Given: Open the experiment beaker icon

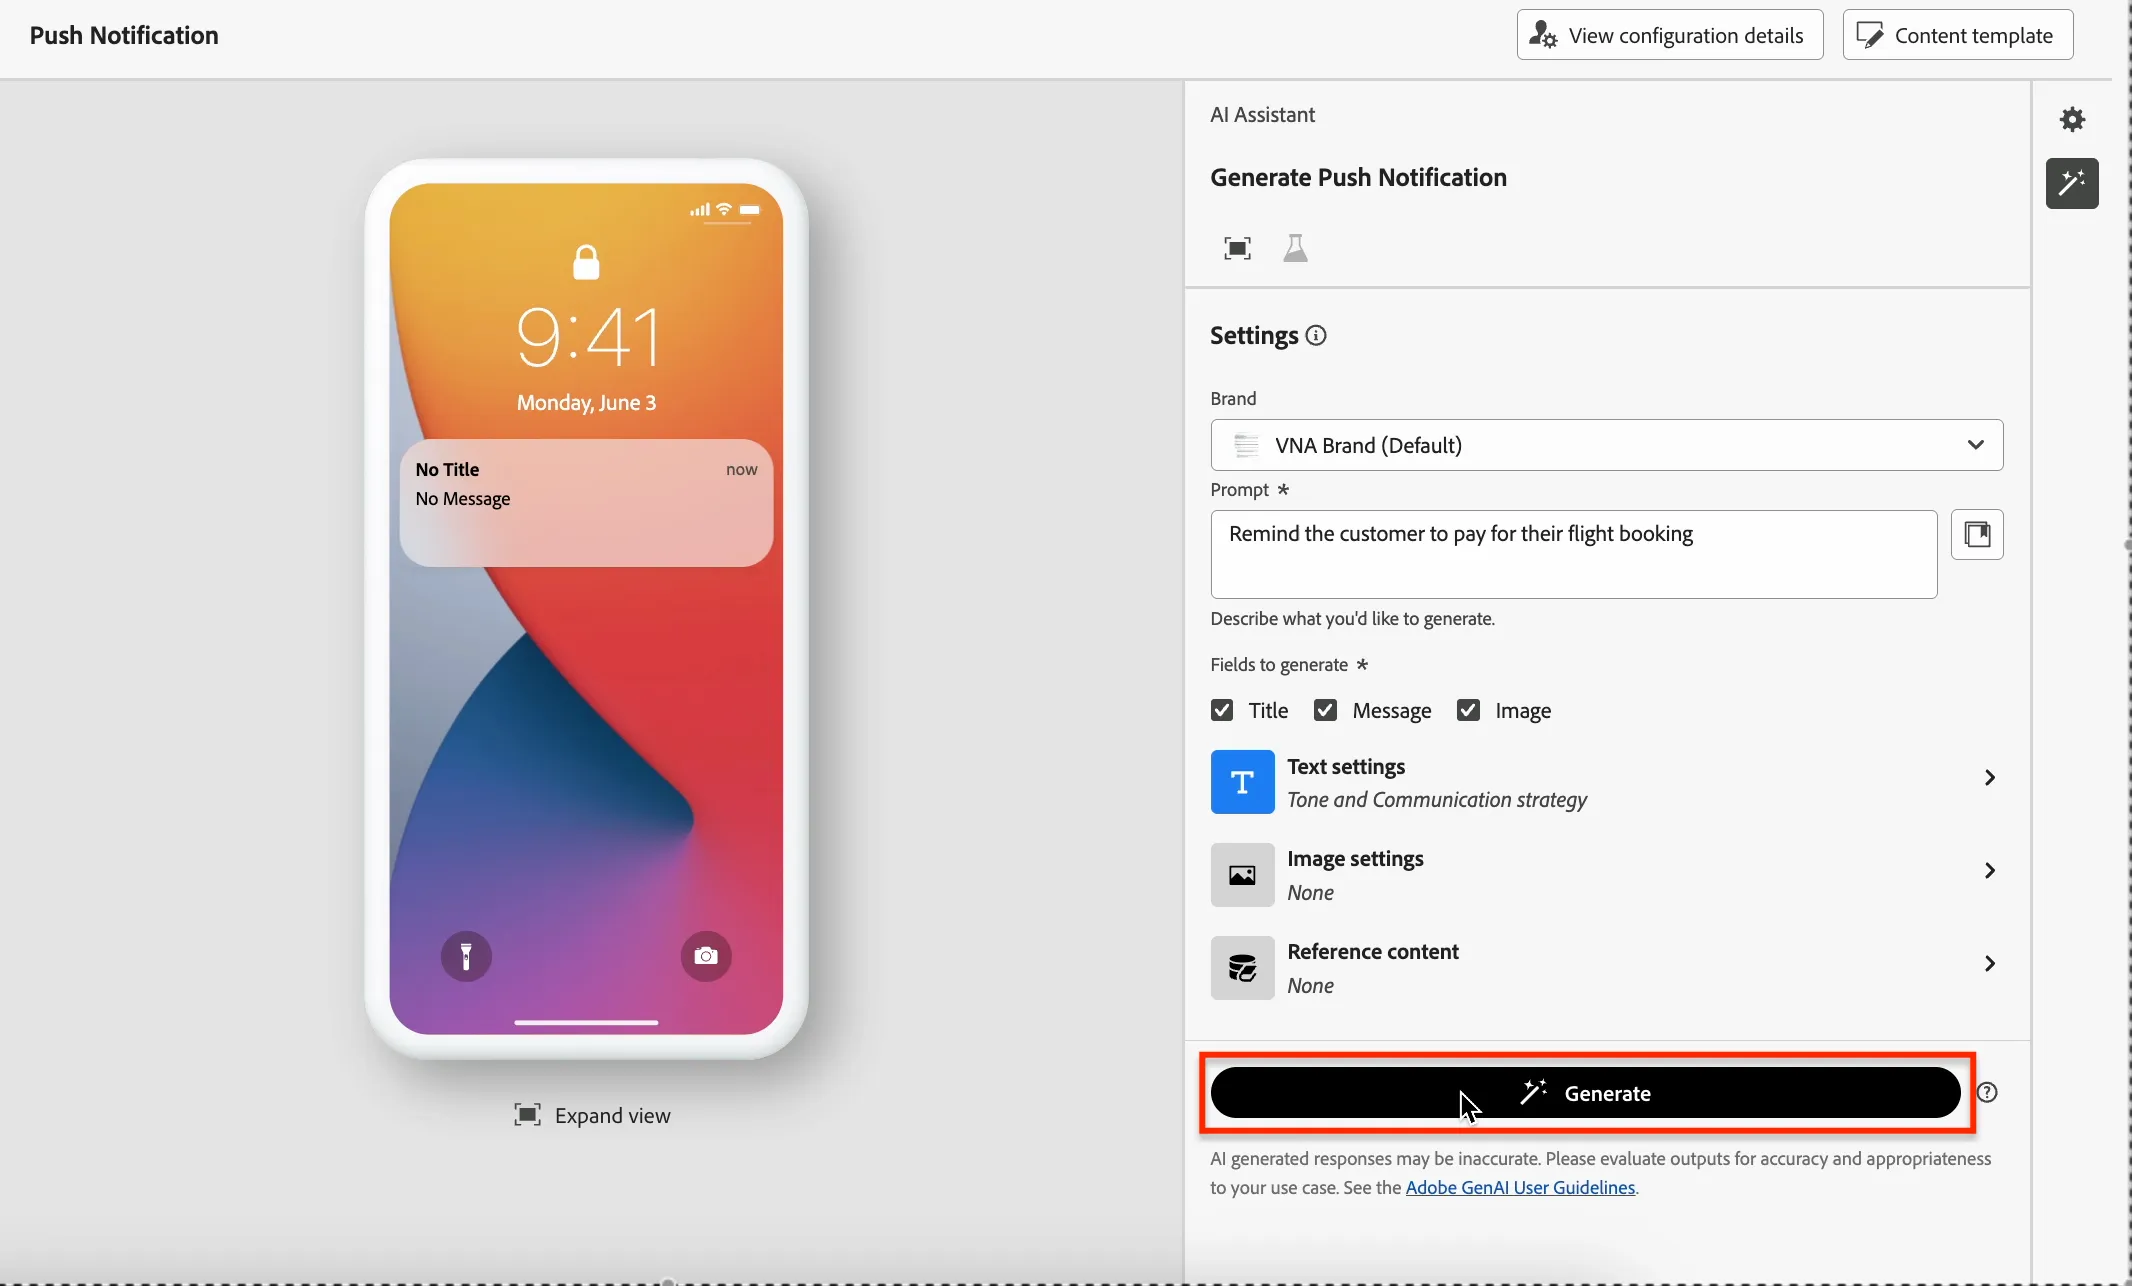Looking at the screenshot, I should click(x=1295, y=248).
